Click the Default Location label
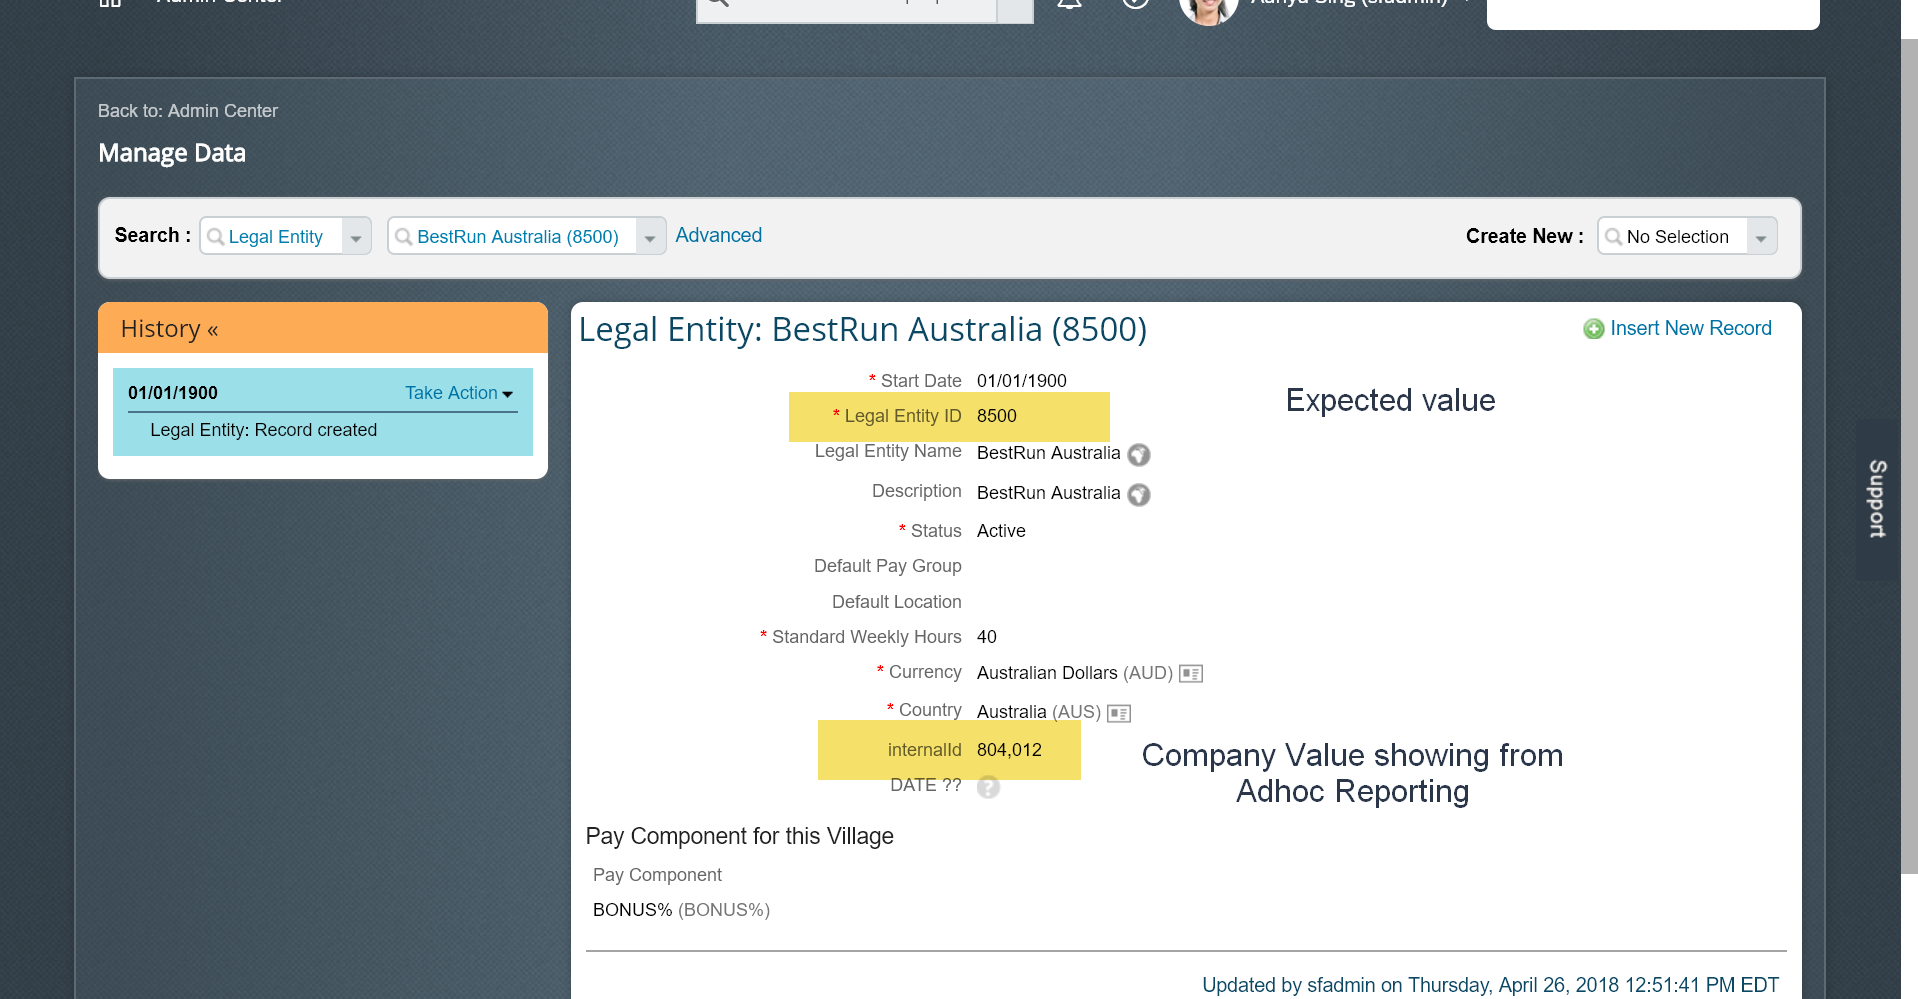 [x=896, y=602]
